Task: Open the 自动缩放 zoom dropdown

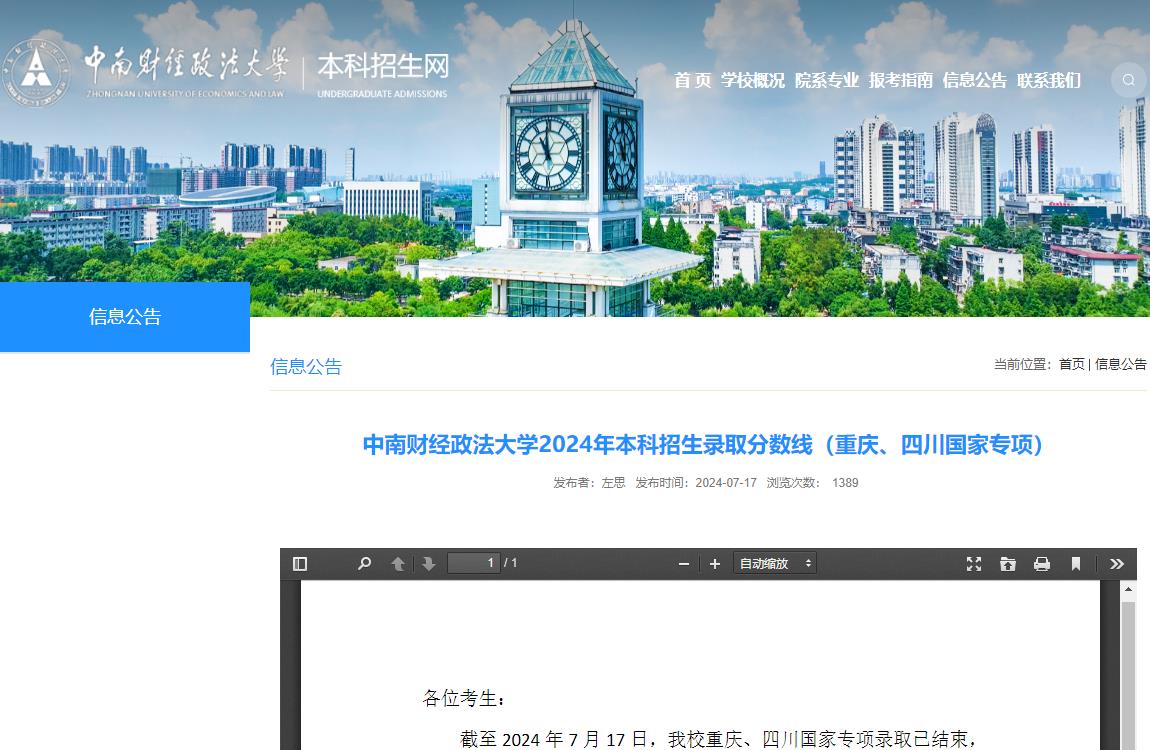Action: click(x=775, y=563)
